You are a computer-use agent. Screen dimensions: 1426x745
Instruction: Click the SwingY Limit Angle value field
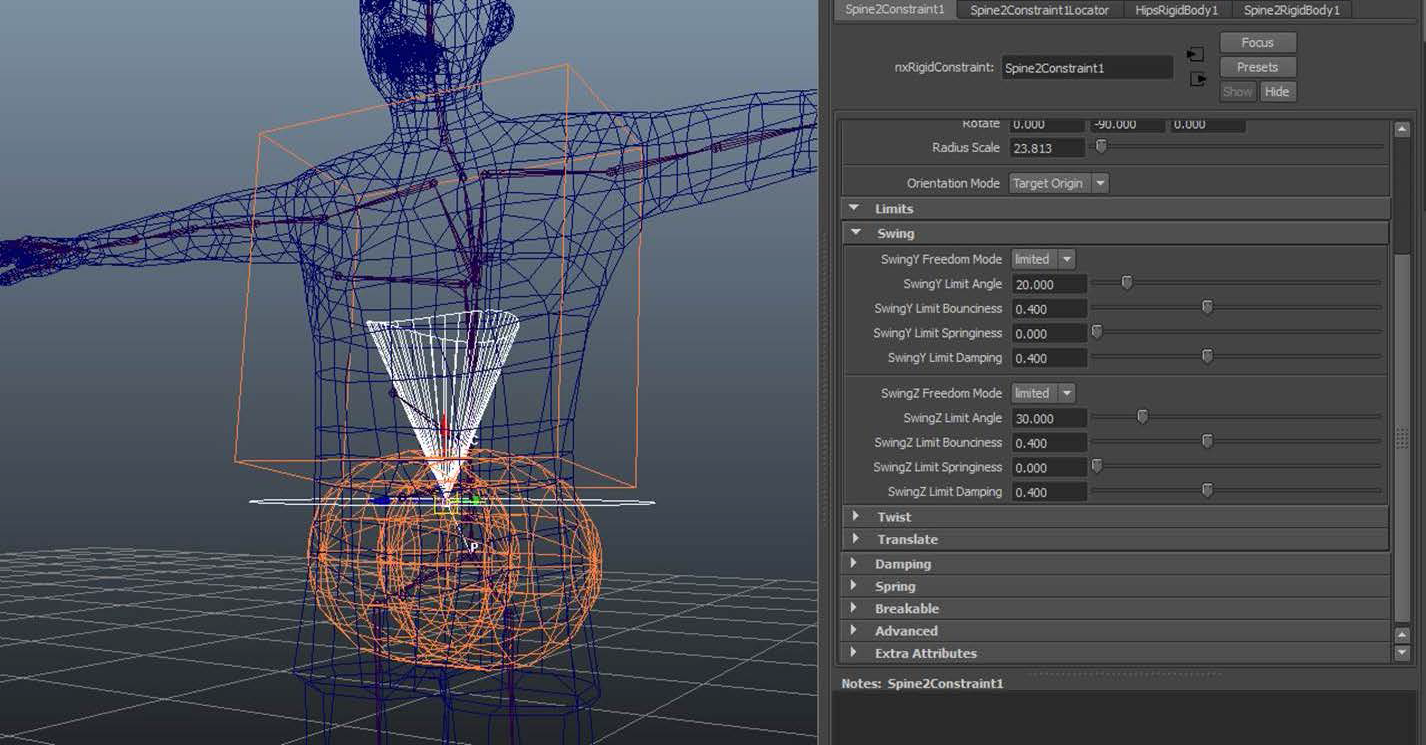(x=1049, y=284)
